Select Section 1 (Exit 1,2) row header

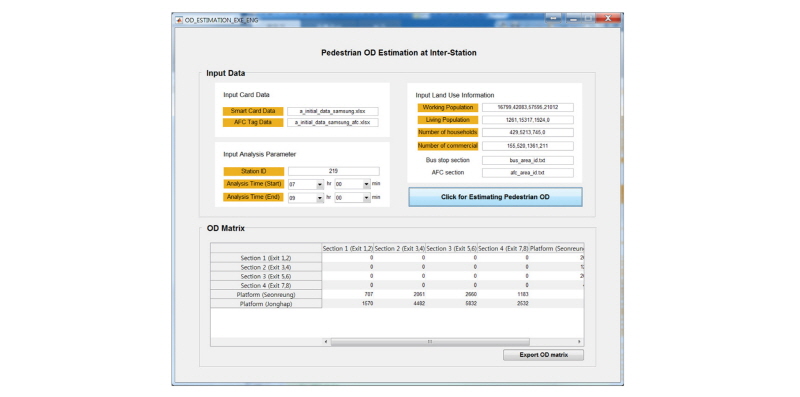pyautogui.click(x=266, y=258)
